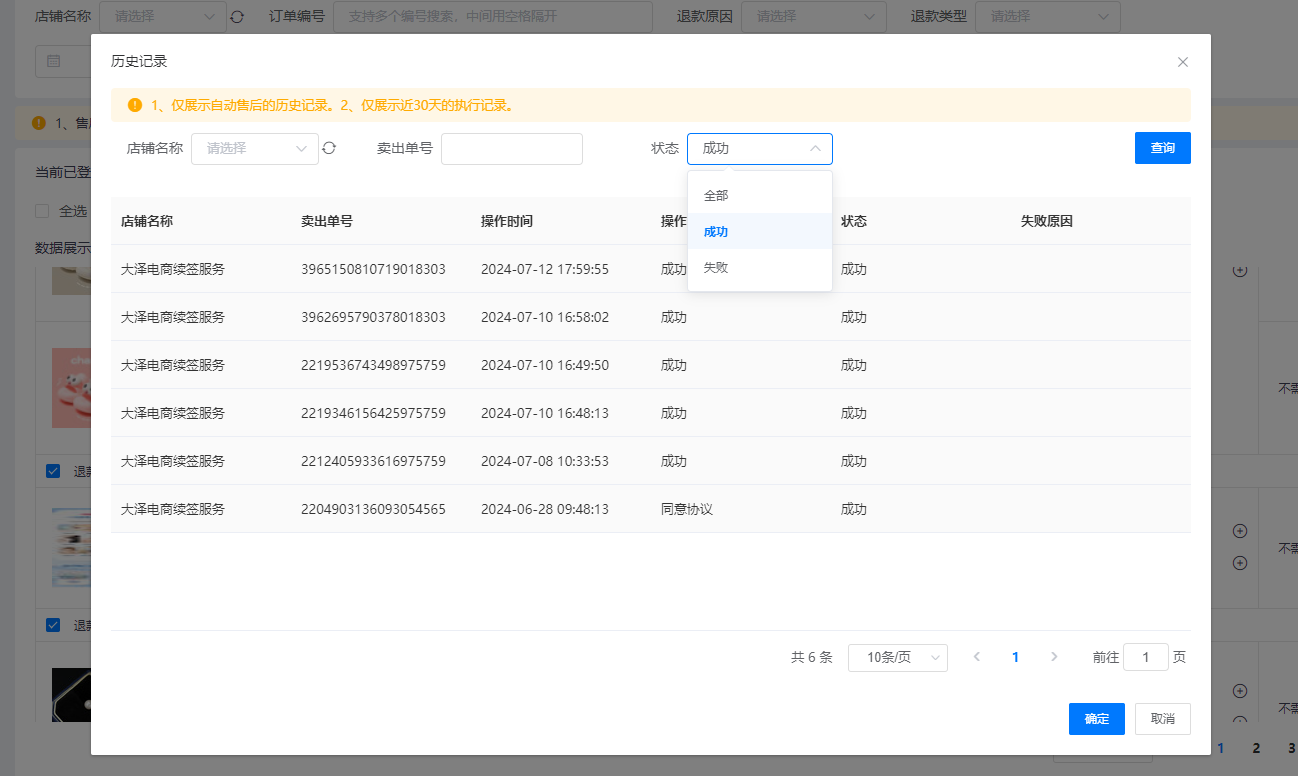Screen dimensions: 1298x776
Task: Click page number 1 in dialog pagination
Action: [x=1015, y=657]
